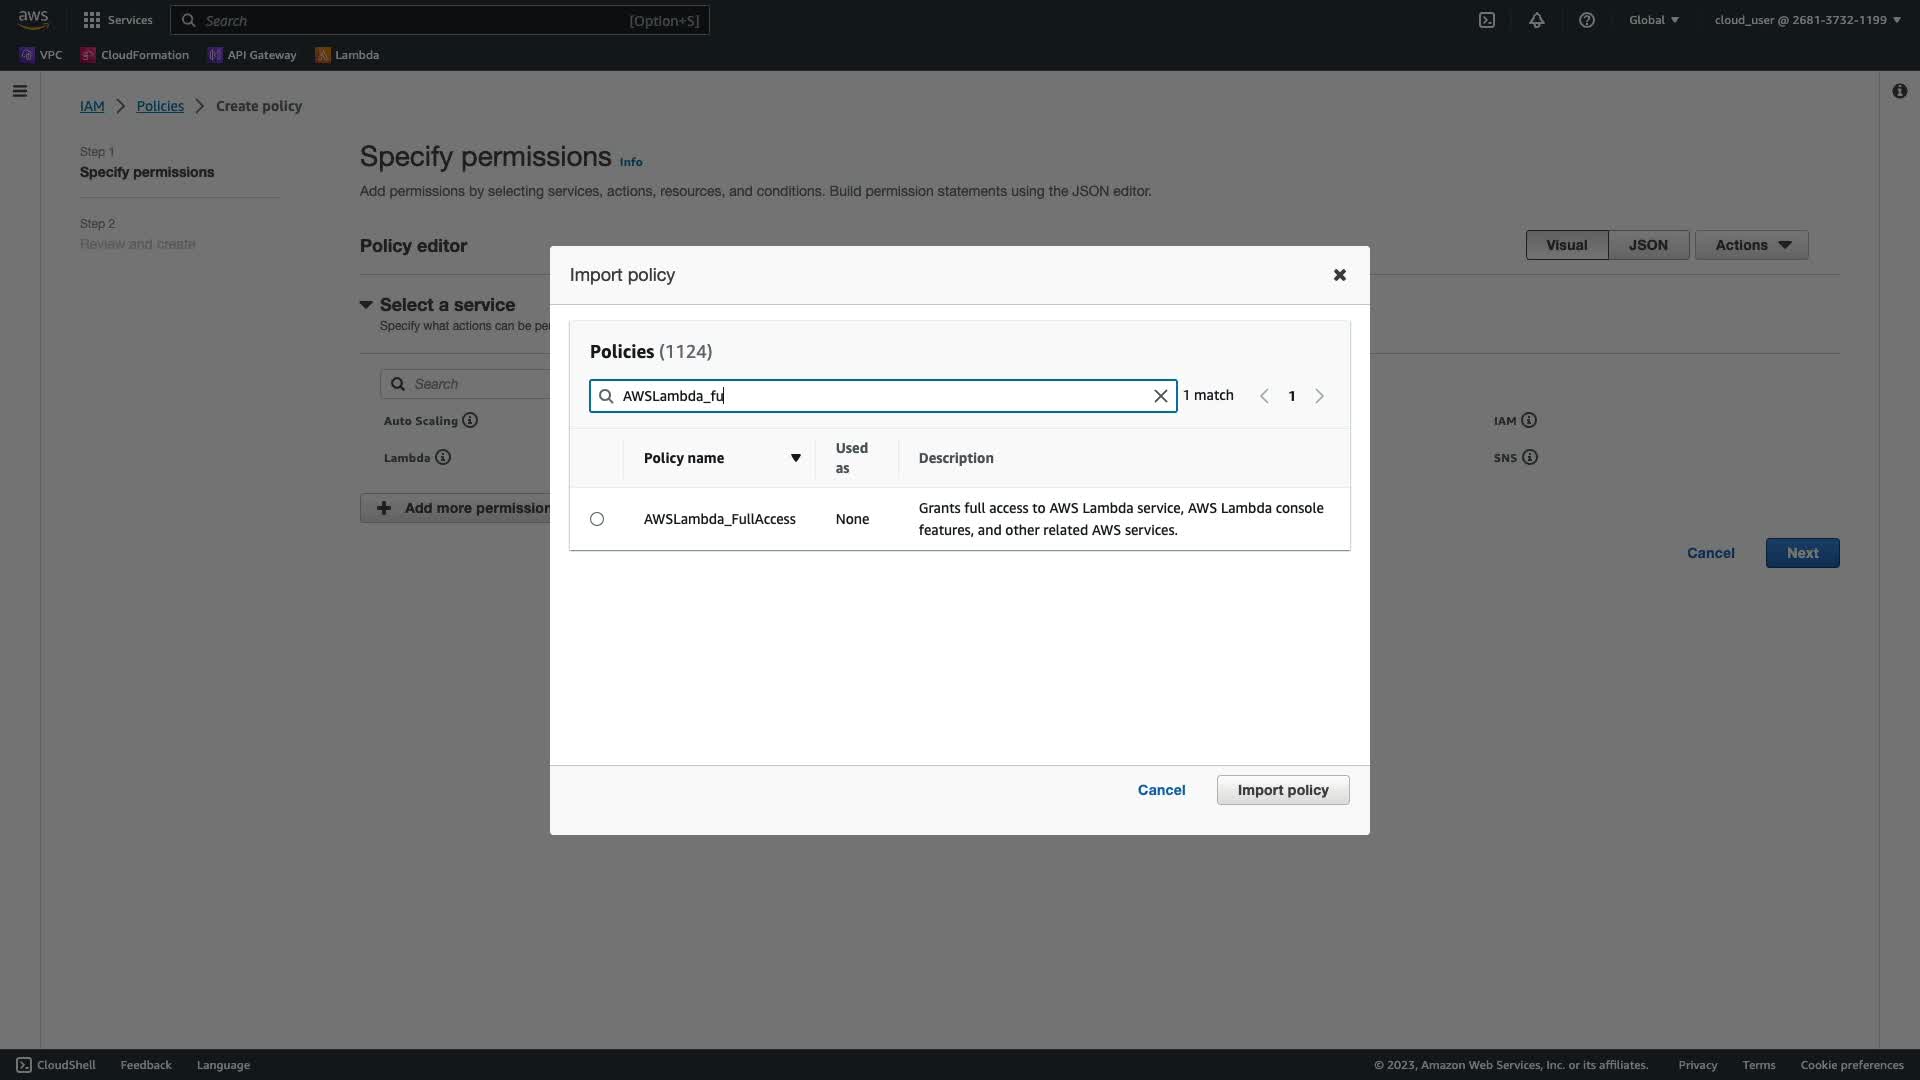Screen dimensions: 1920x1080
Task: Toggle the side navigation hamburger menu
Action: 20,91
